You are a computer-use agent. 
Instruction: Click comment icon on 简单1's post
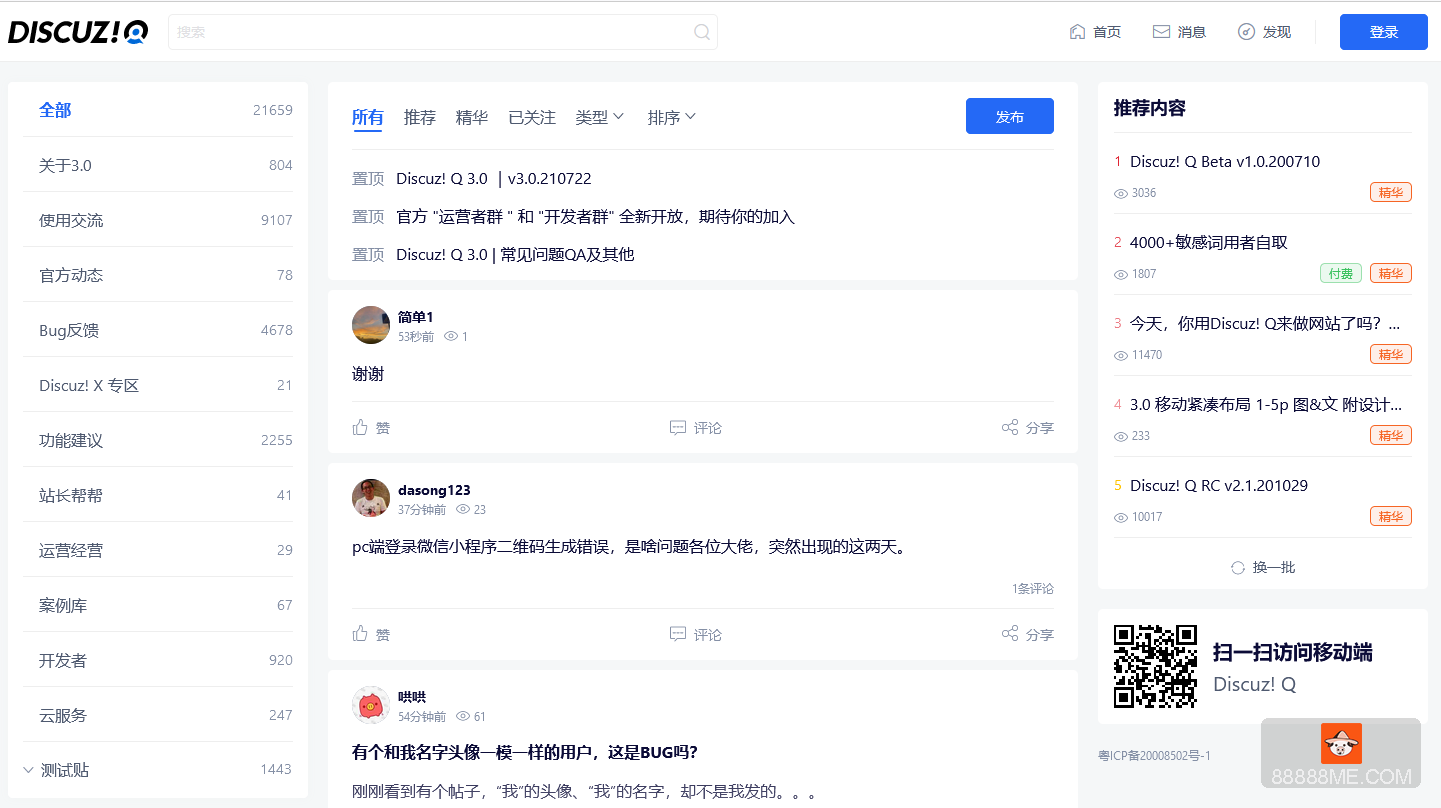point(678,427)
